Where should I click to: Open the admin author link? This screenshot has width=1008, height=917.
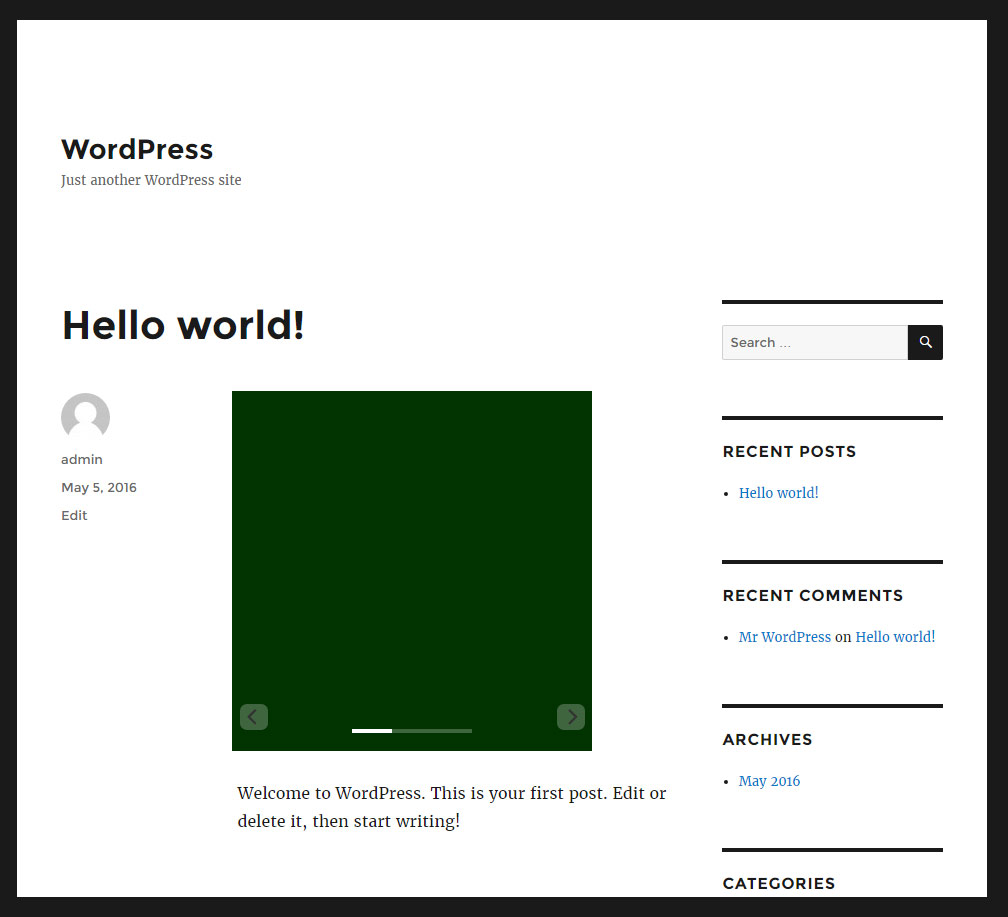[x=82, y=460]
